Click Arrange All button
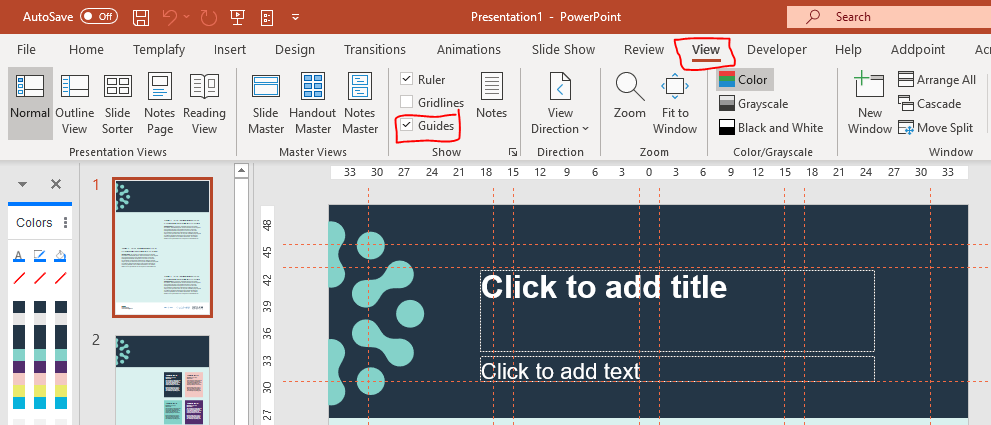Image resolution: width=991 pixels, height=425 pixels. coord(937,80)
